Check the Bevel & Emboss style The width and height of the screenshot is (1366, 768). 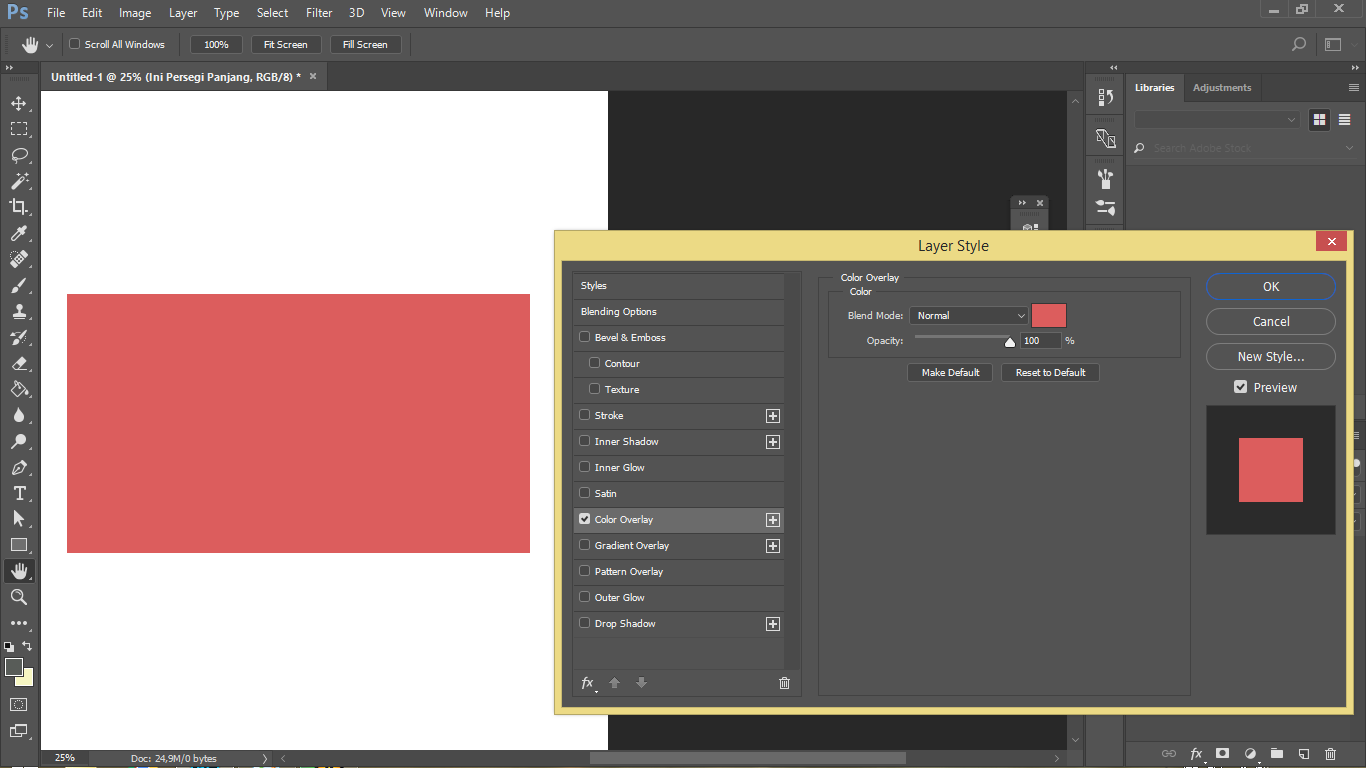click(584, 337)
